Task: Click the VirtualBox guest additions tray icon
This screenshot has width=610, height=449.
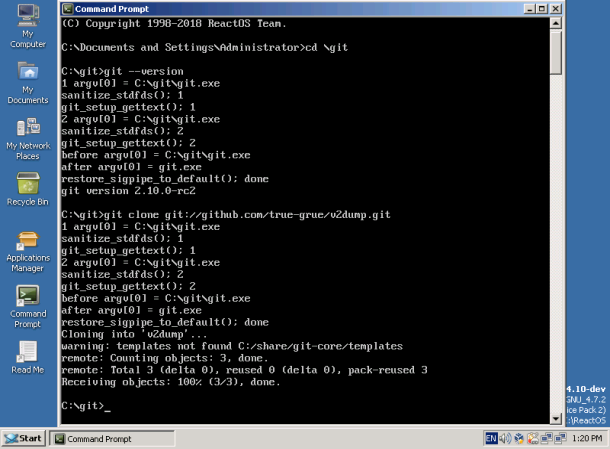Action: click(x=519, y=438)
